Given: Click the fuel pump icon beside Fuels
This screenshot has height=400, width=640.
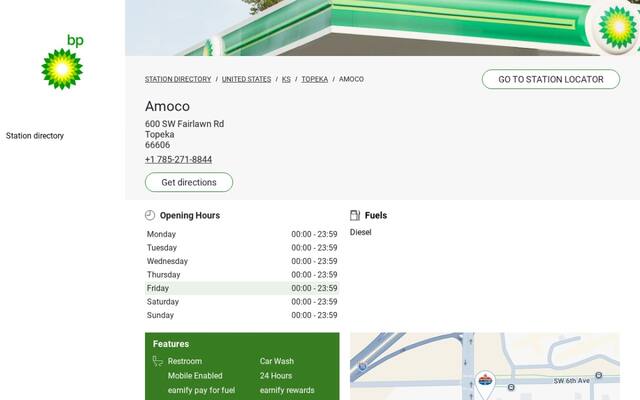Looking at the screenshot, I should pyautogui.click(x=355, y=215).
